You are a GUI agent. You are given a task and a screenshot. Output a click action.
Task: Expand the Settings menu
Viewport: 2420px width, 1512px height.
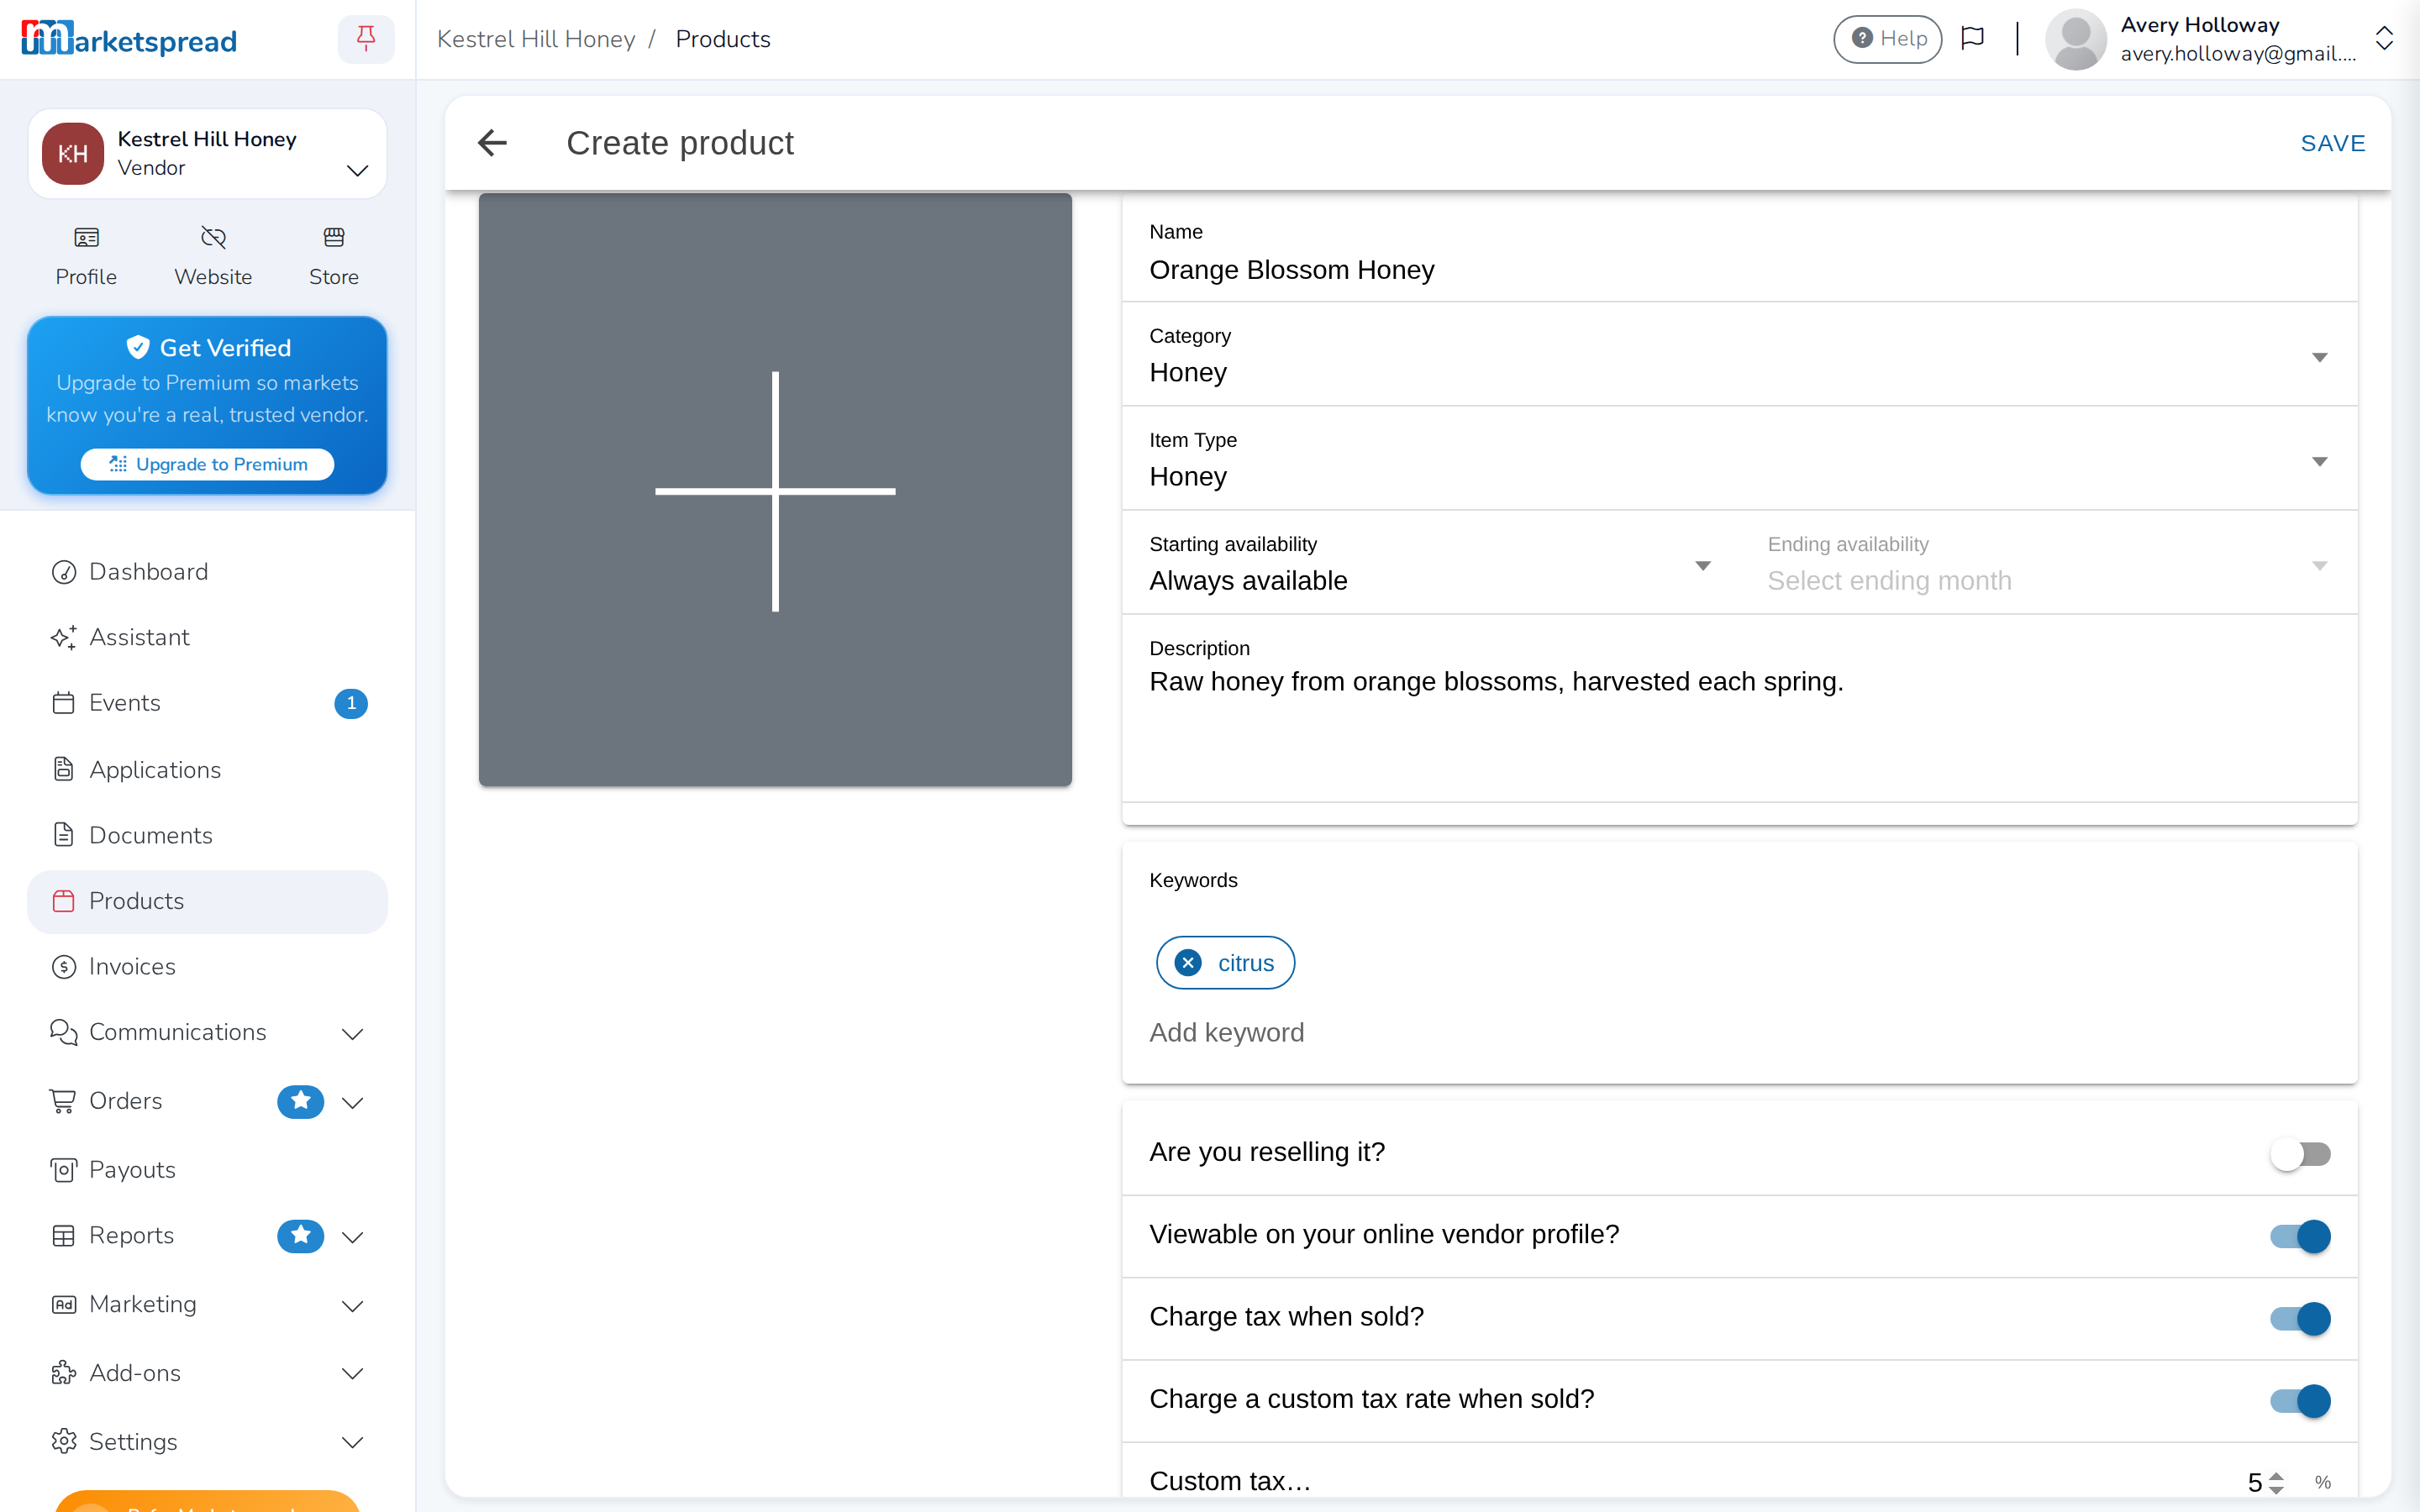(352, 1442)
